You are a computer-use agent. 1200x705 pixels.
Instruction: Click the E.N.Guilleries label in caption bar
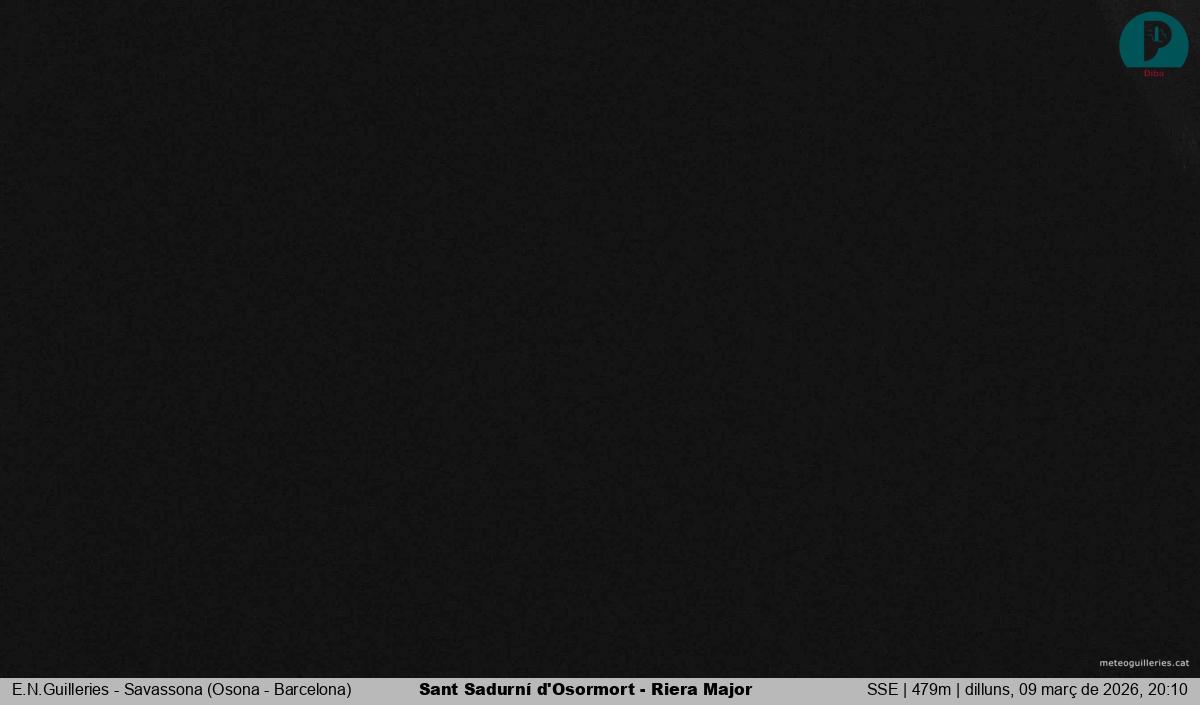pos(60,690)
